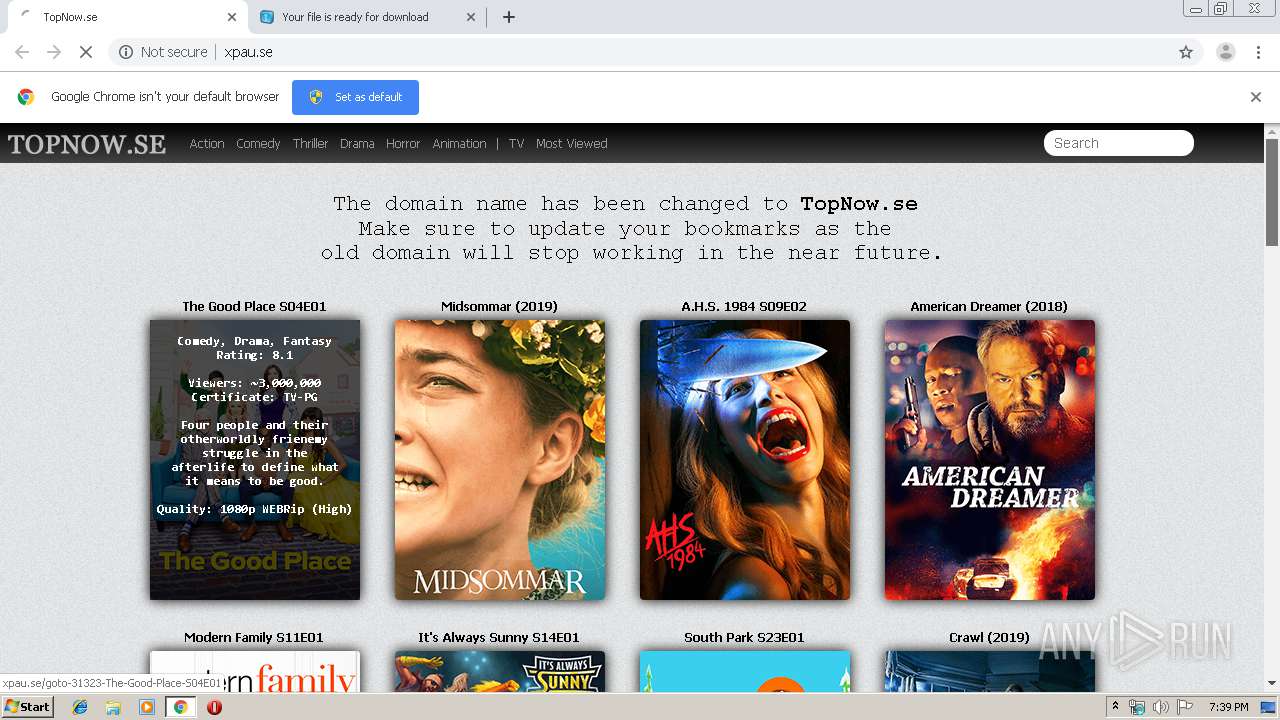The image size is (1280, 720).
Task: Click the Midsommar (2019) title
Action: pyautogui.click(x=499, y=306)
